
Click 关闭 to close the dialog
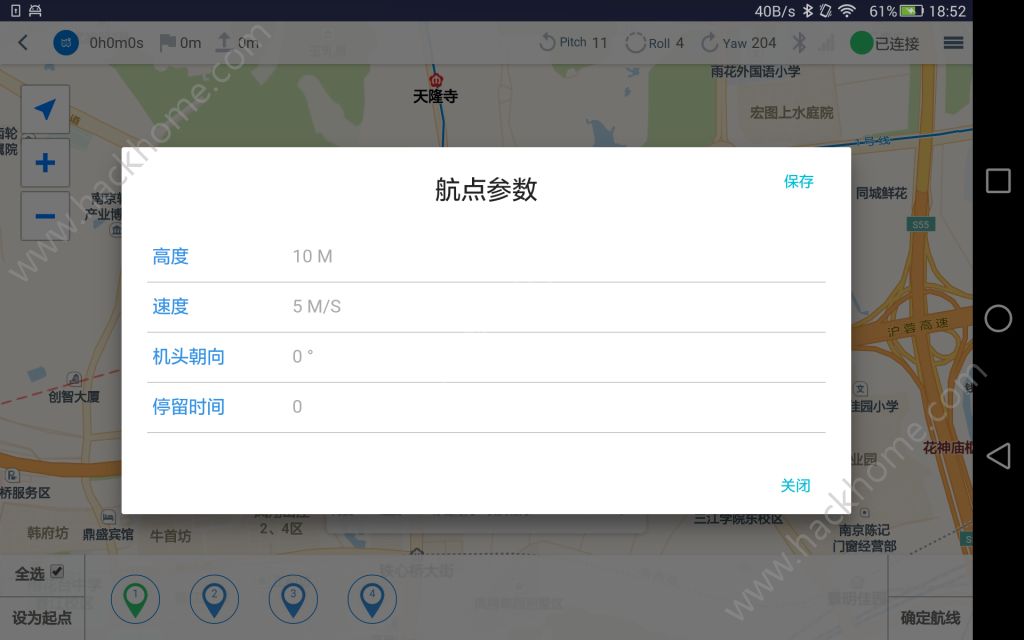(795, 485)
